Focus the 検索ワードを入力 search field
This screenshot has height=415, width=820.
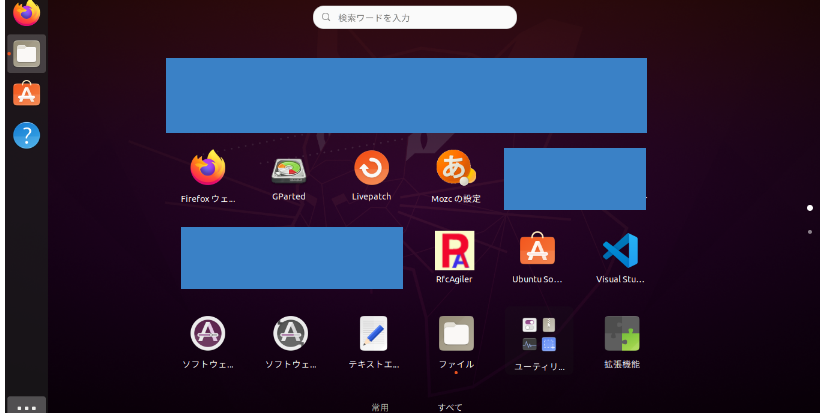(415, 17)
